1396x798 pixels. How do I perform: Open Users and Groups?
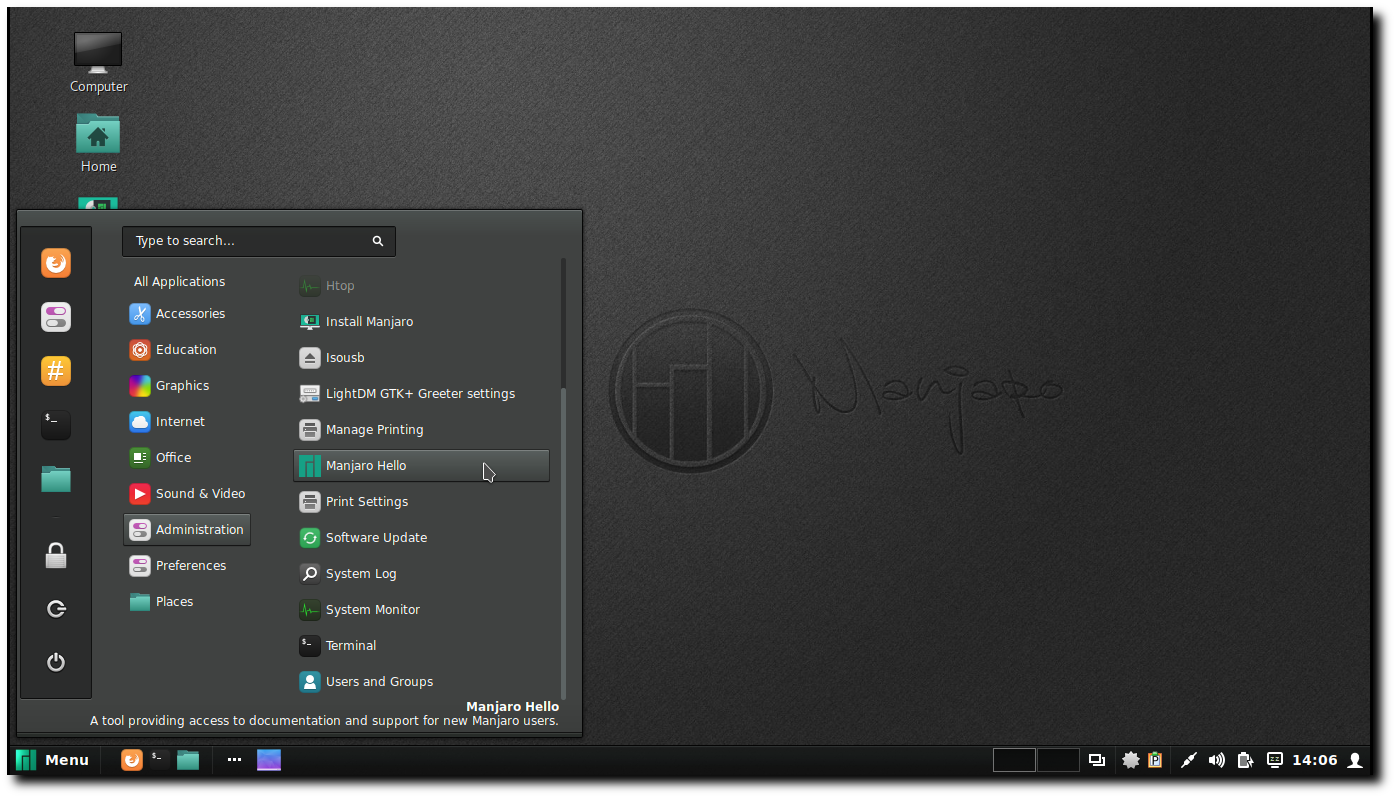click(421, 682)
